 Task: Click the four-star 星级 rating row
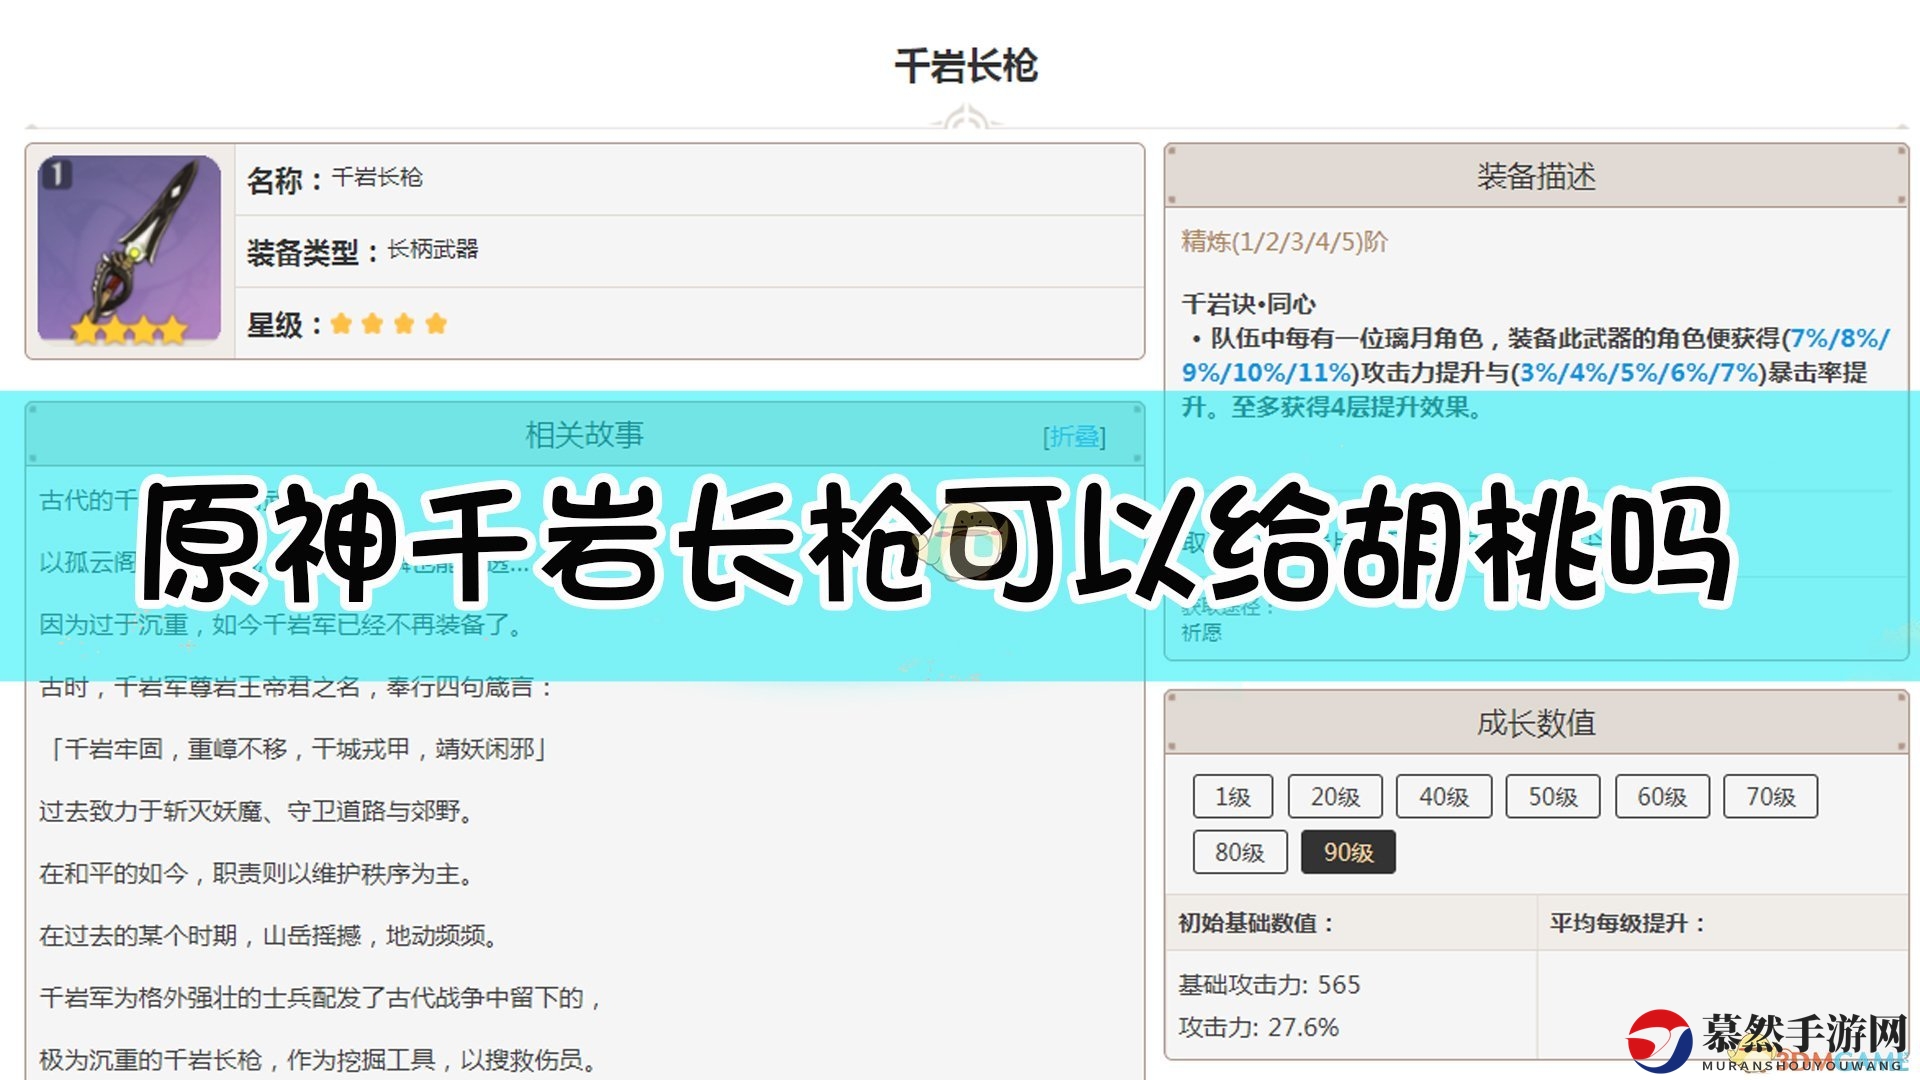click(x=689, y=324)
